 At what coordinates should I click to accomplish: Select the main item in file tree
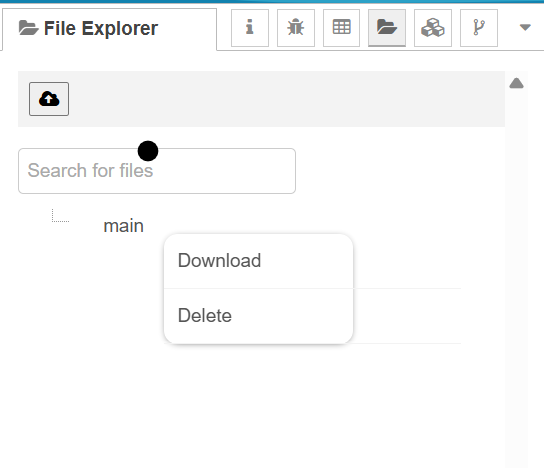tap(124, 226)
